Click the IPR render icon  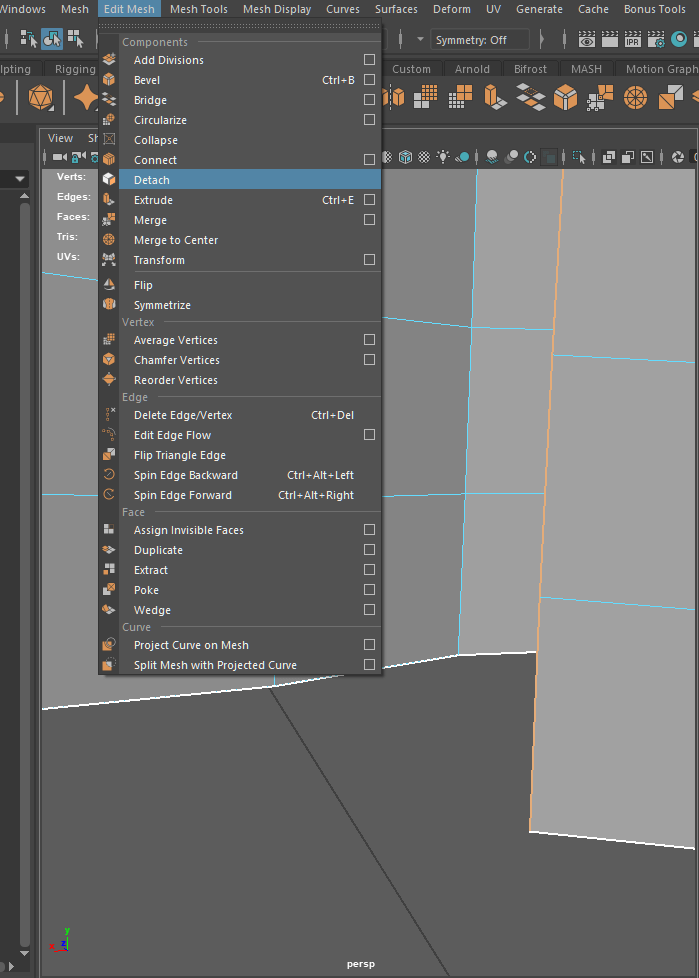(x=633, y=39)
